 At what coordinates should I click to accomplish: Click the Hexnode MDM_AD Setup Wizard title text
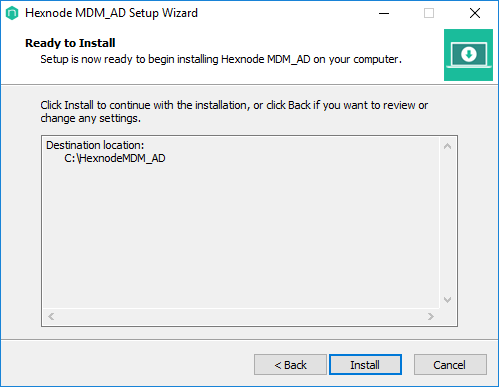pyautogui.click(x=111, y=13)
